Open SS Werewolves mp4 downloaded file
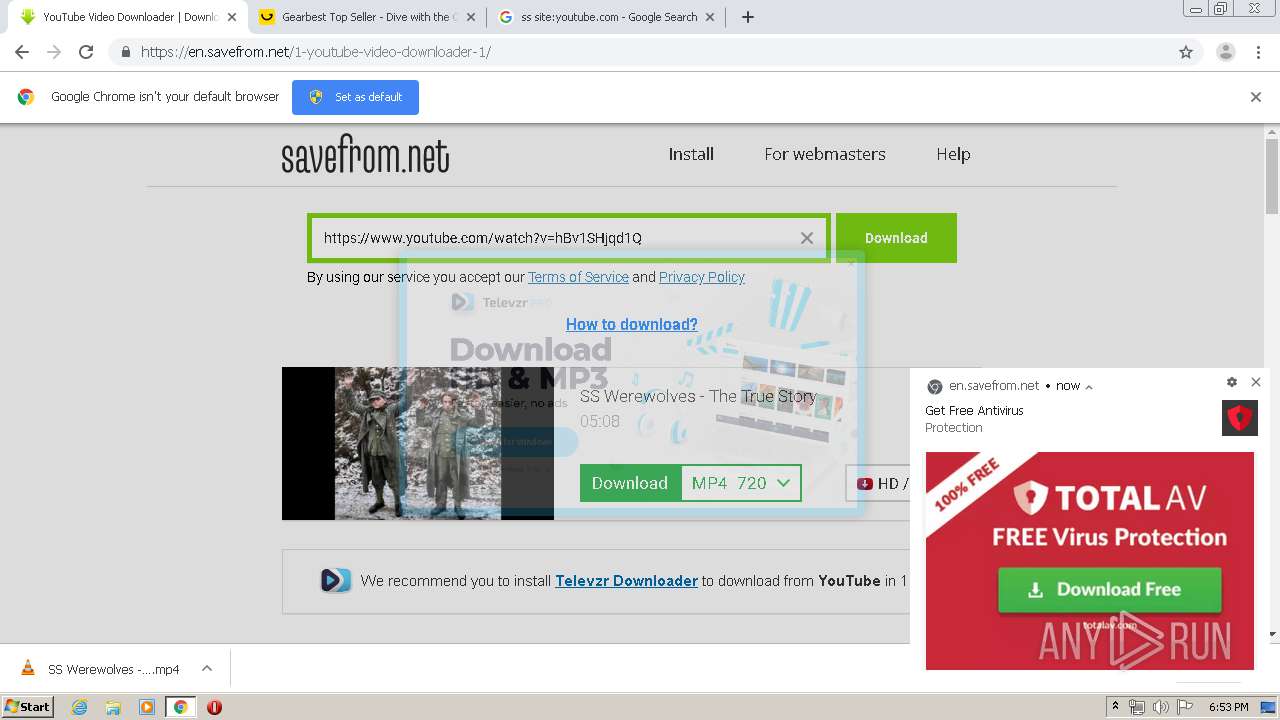 pos(113,669)
